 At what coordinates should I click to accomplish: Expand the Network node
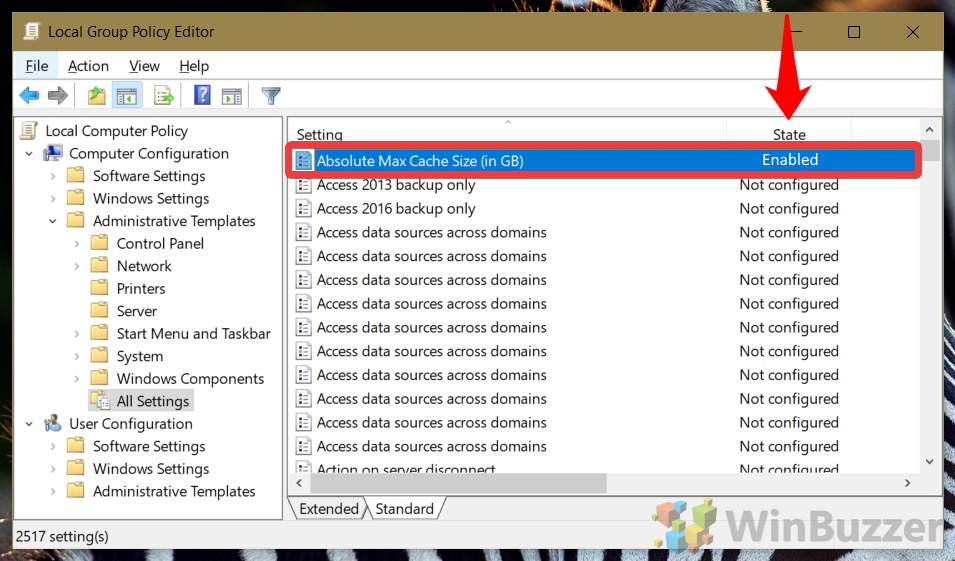coord(77,266)
